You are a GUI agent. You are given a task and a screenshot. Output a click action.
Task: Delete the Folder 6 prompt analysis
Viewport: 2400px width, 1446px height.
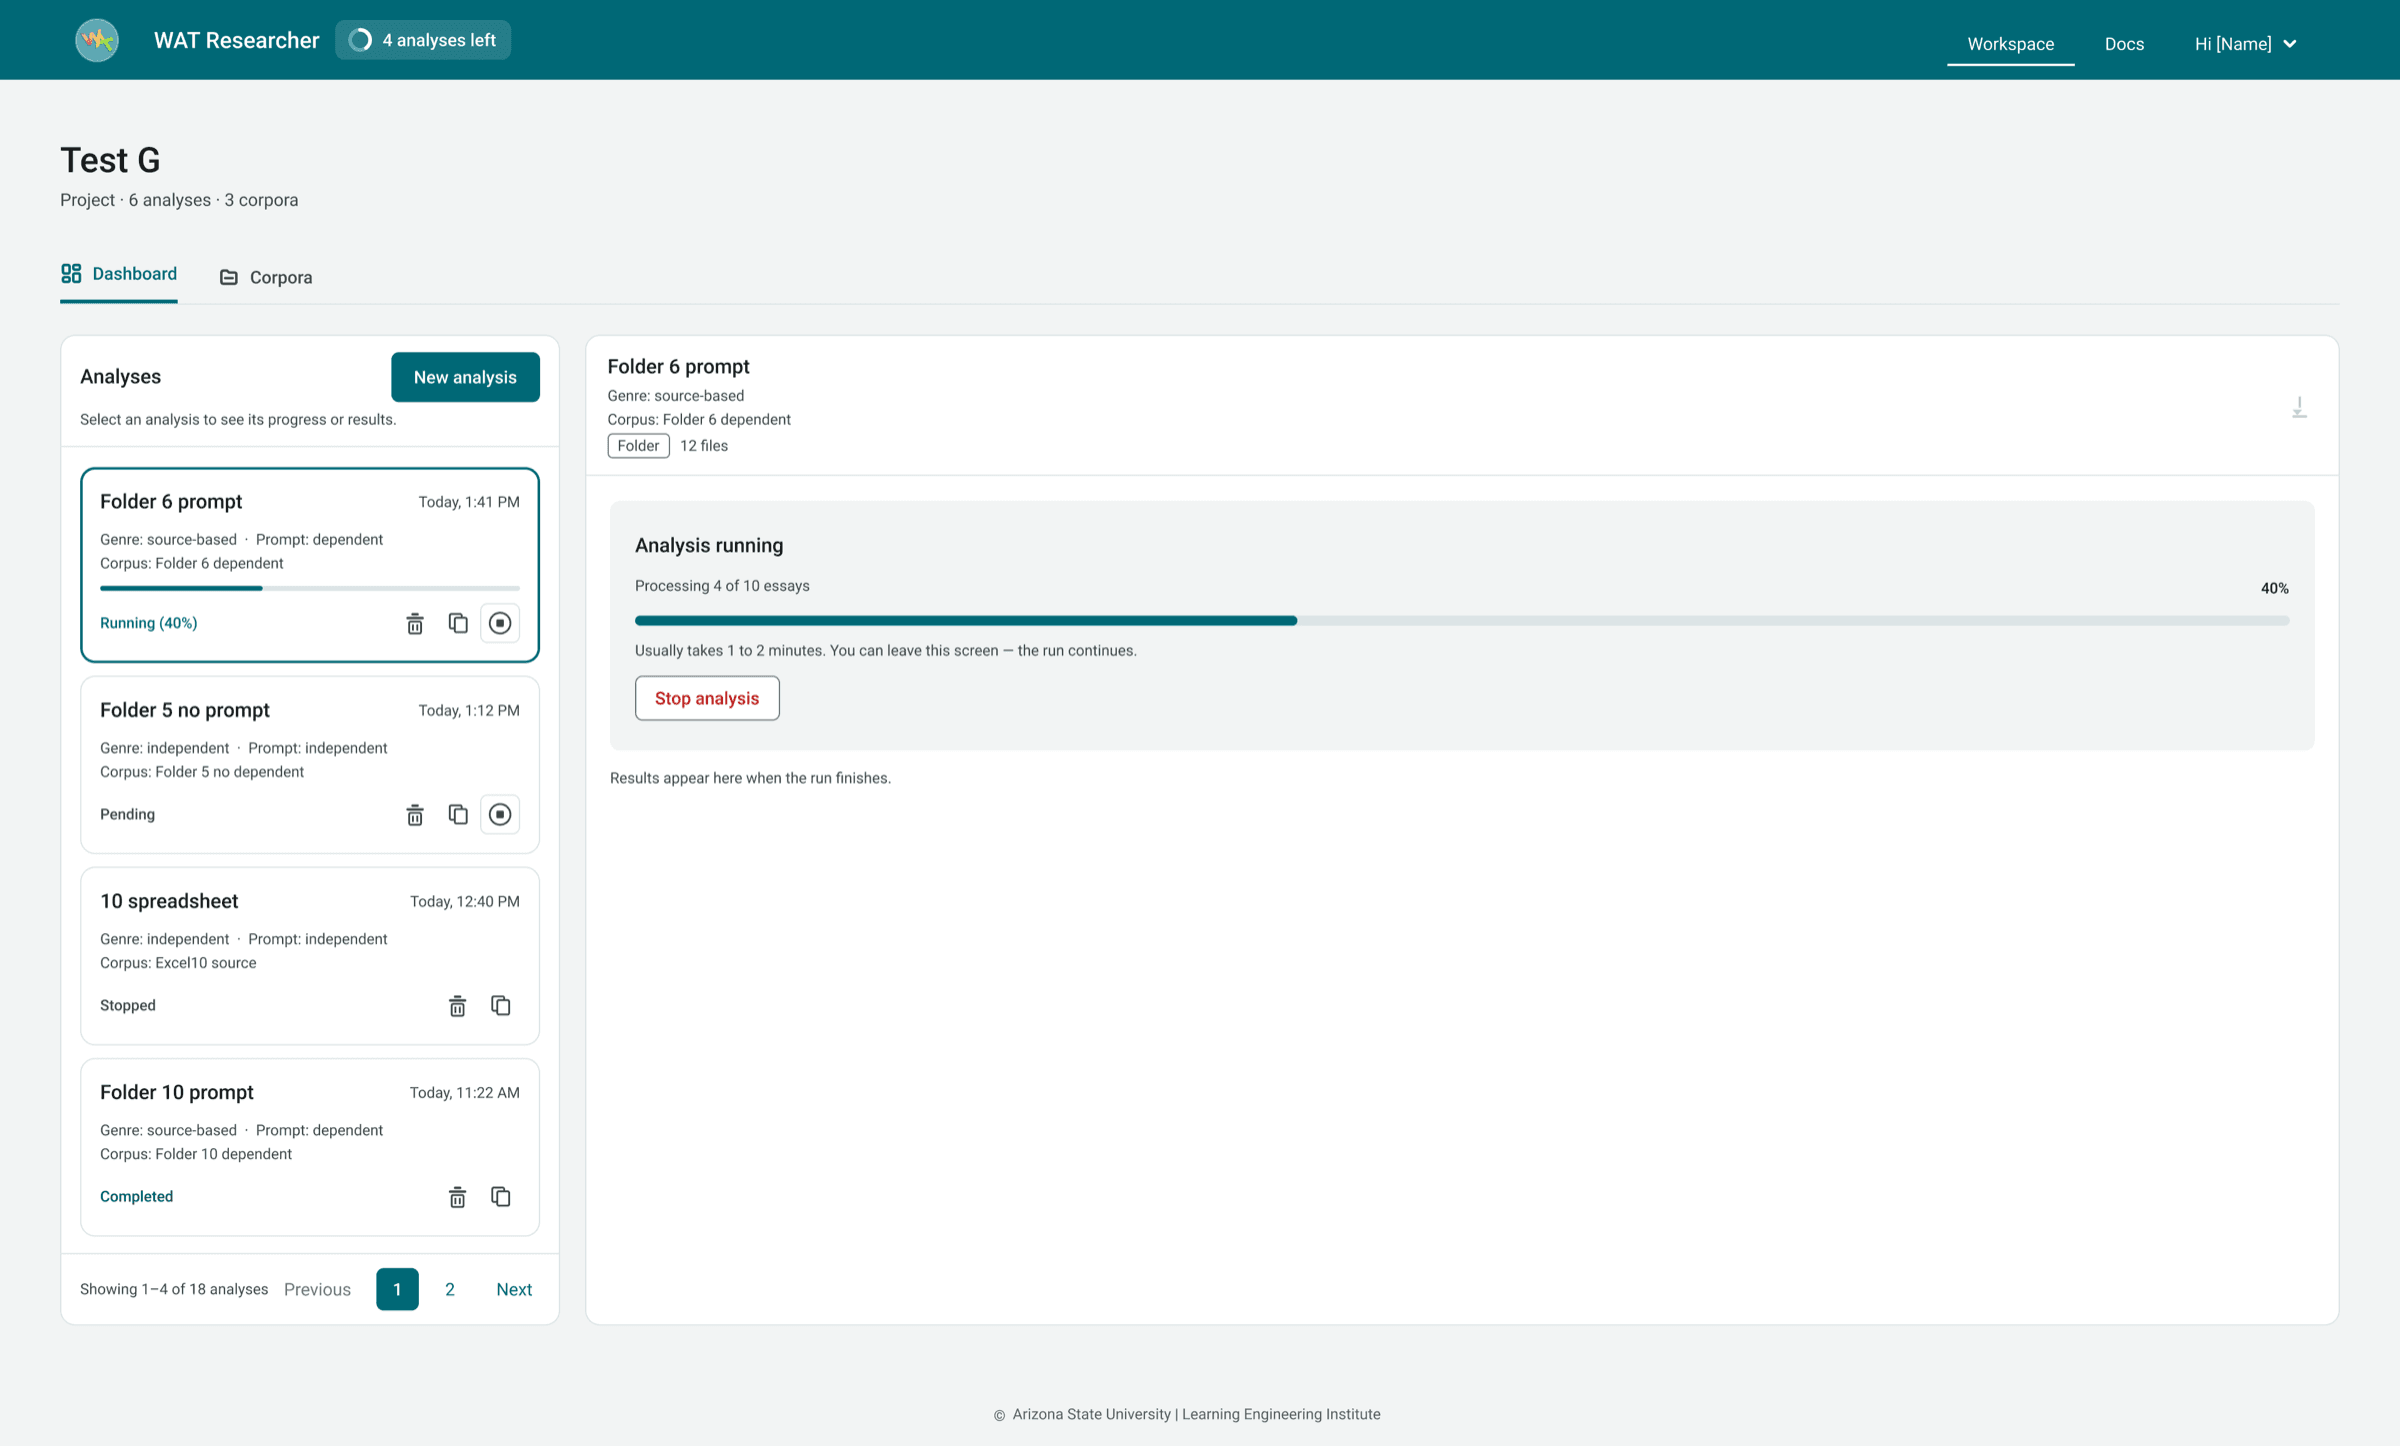pyautogui.click(x=415, y=623)
